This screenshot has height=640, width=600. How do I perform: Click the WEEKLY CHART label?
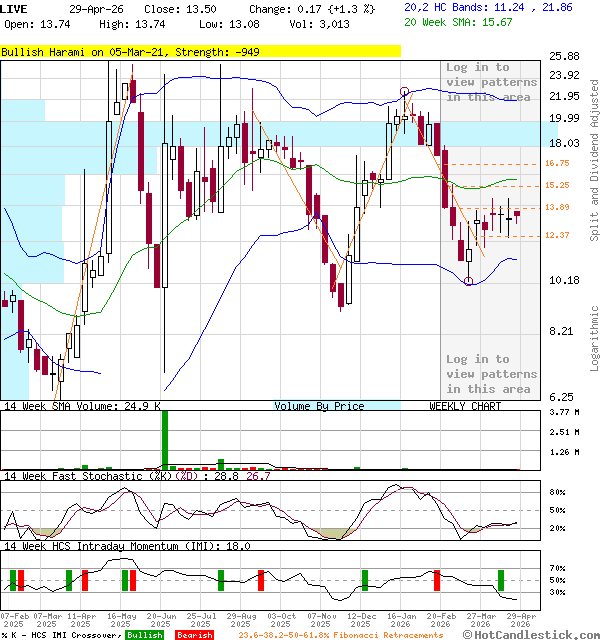[x=465, y=406]
